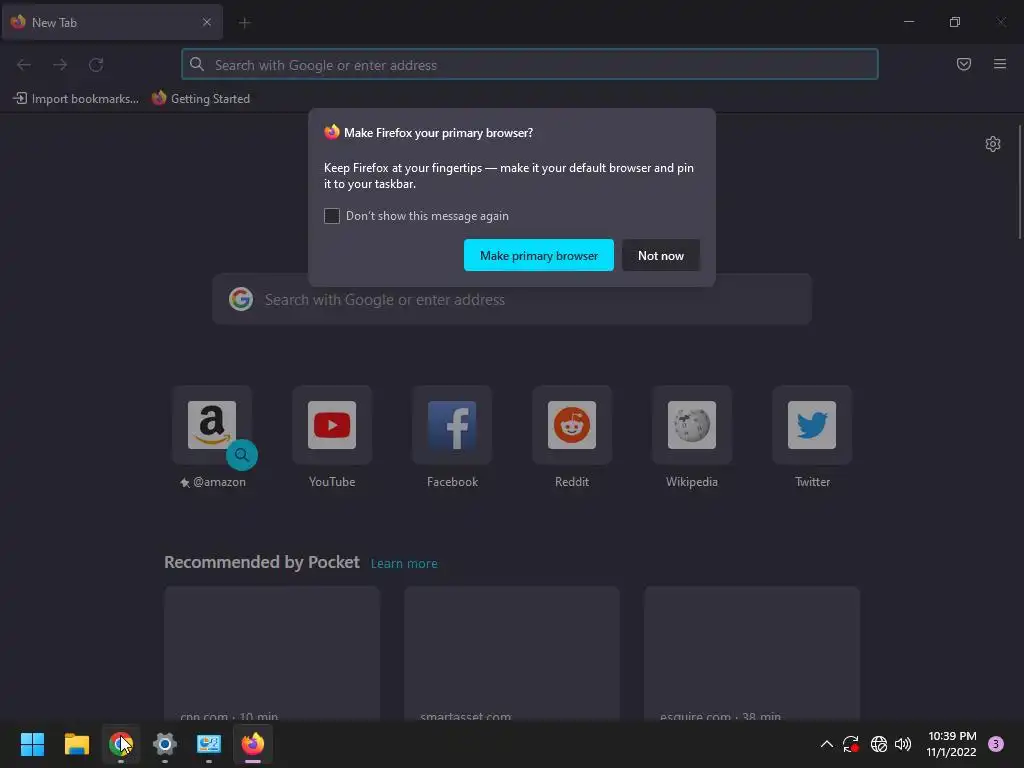Viewport: 1024px width, 768px height.
Task: Focus the address bar
Action: 530,65
